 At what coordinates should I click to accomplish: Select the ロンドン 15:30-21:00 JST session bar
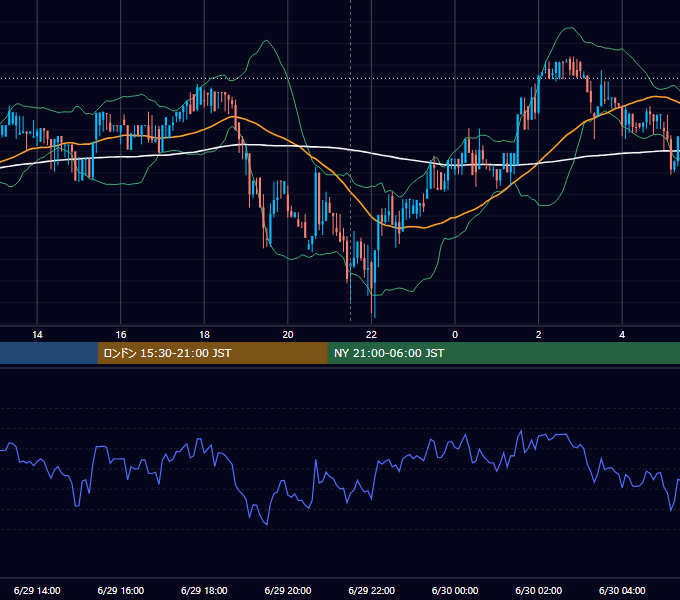pos(212,353)
